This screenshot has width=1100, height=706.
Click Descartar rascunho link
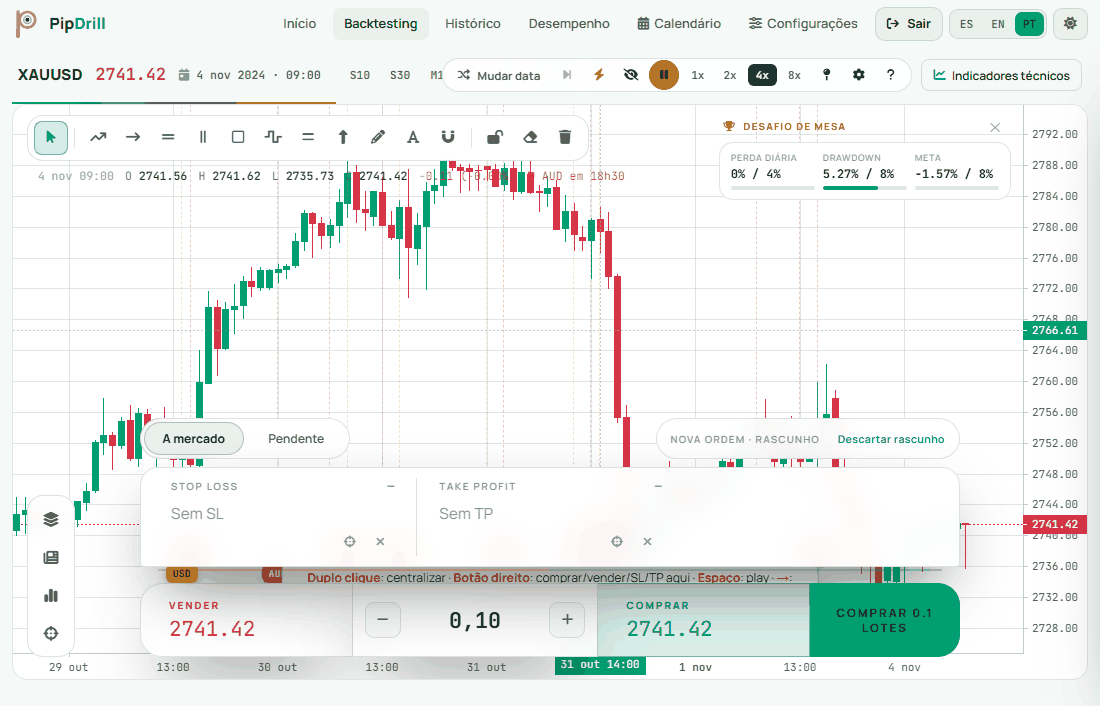point(891,439)
